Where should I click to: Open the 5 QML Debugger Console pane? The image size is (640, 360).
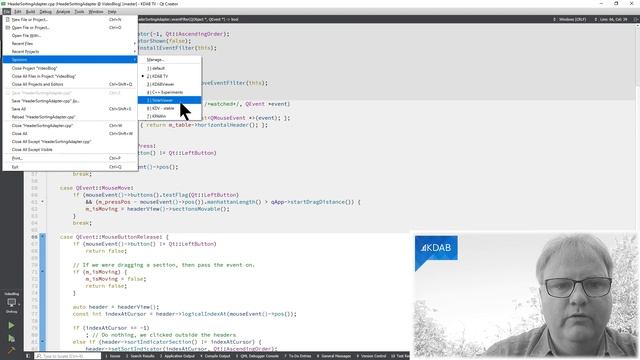click(x=258, y=356)
